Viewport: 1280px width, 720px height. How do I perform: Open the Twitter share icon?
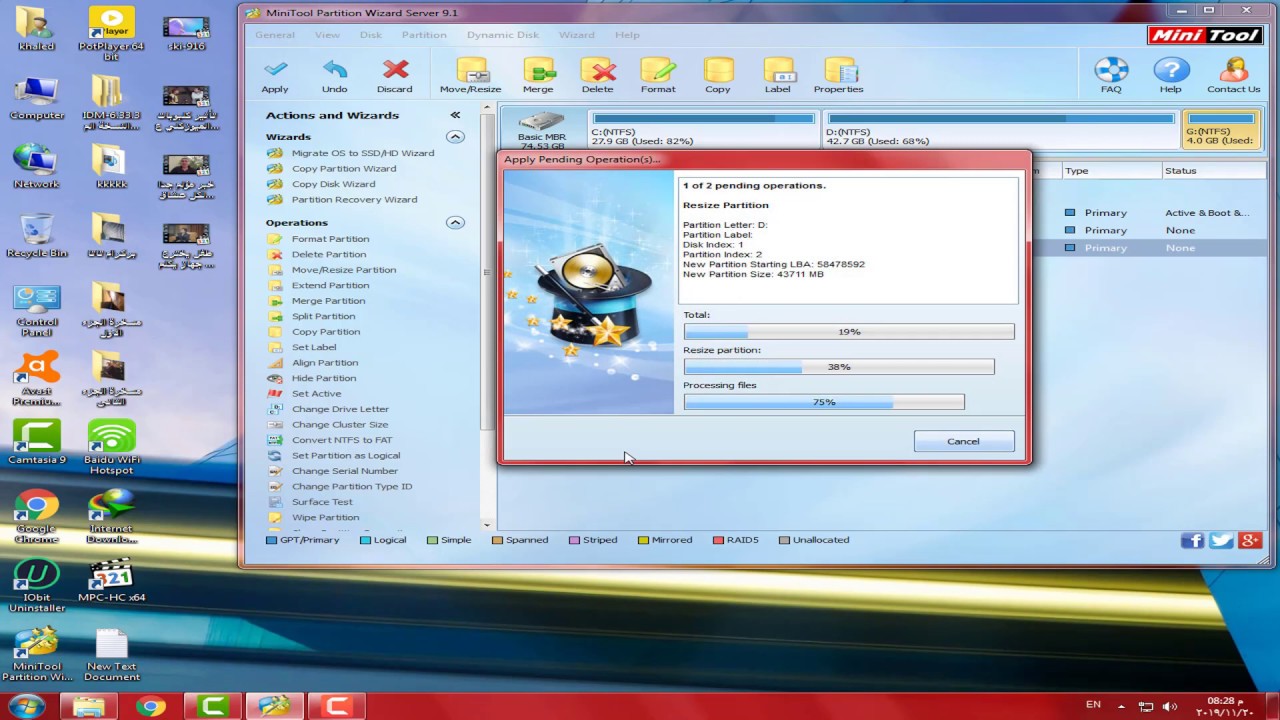pyautogui.click(x=1221, y=540)
